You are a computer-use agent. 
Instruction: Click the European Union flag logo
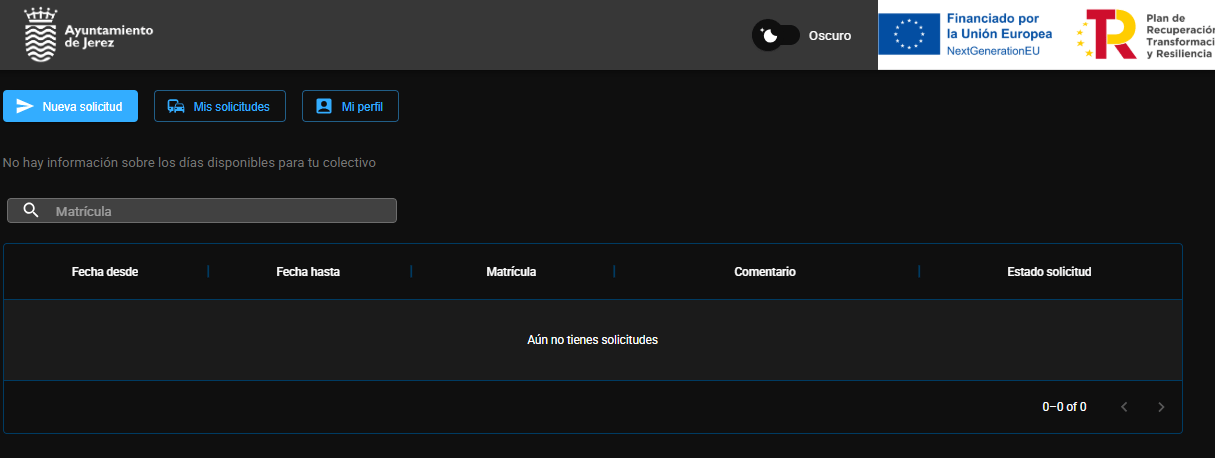point(909,34)
